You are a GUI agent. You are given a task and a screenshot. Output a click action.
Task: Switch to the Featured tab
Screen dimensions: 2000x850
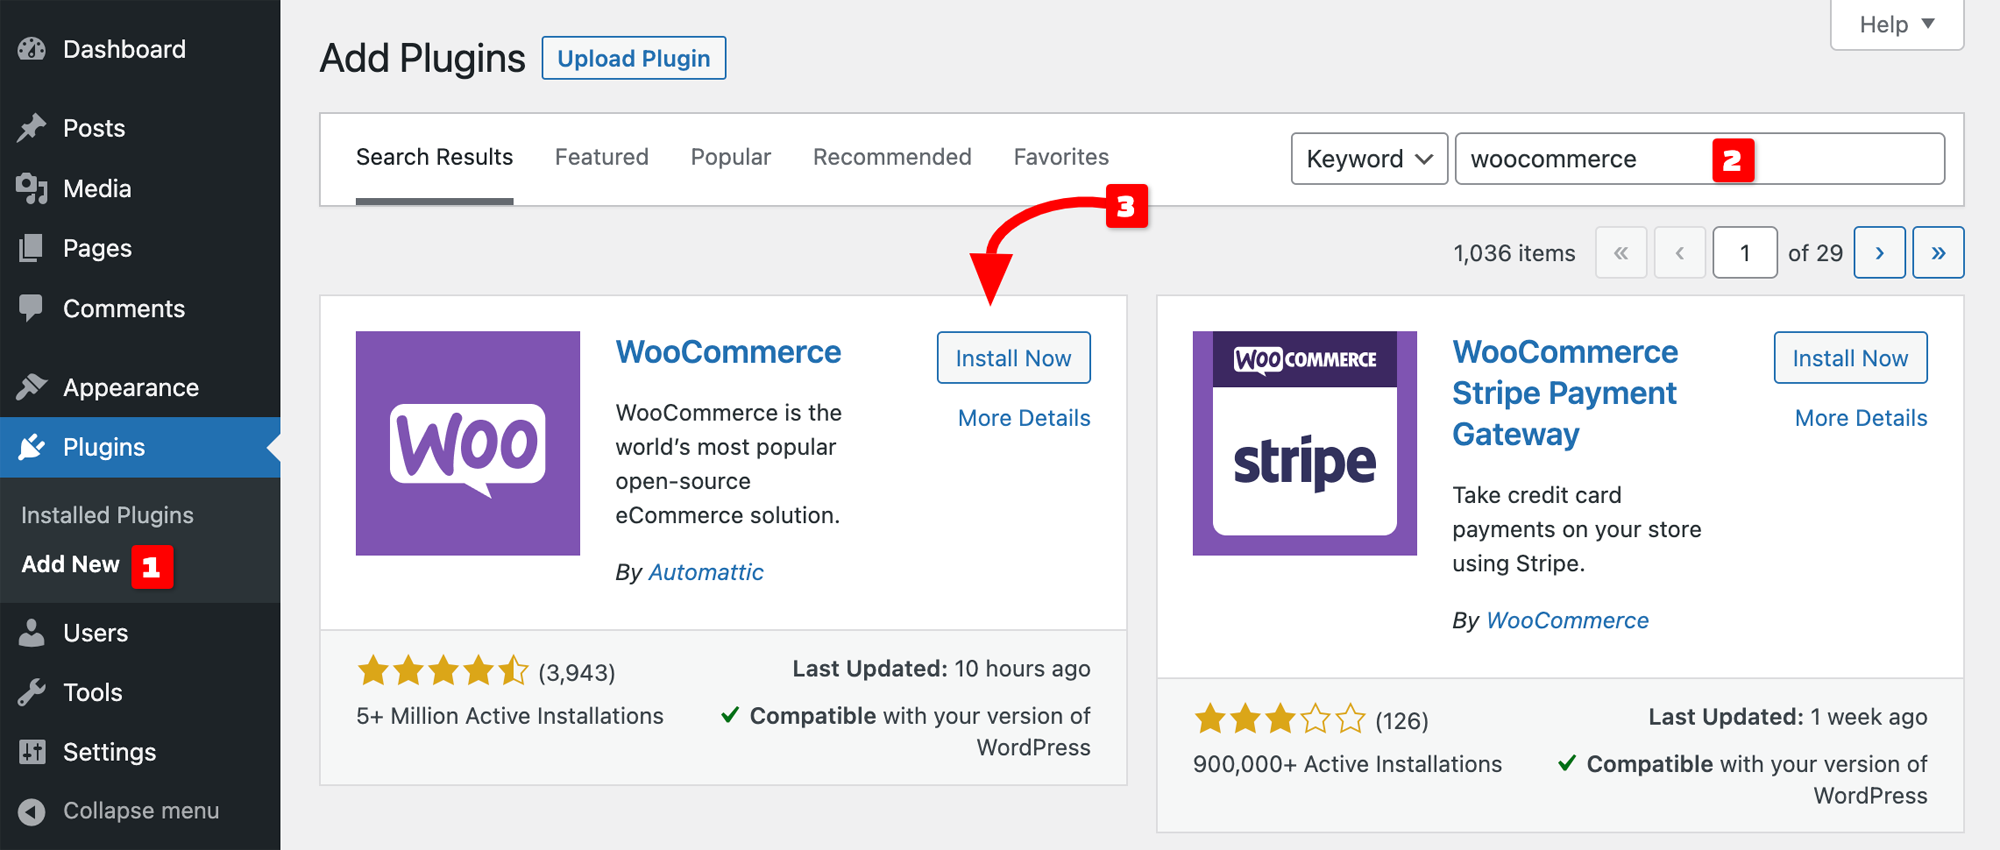[601, 157]
